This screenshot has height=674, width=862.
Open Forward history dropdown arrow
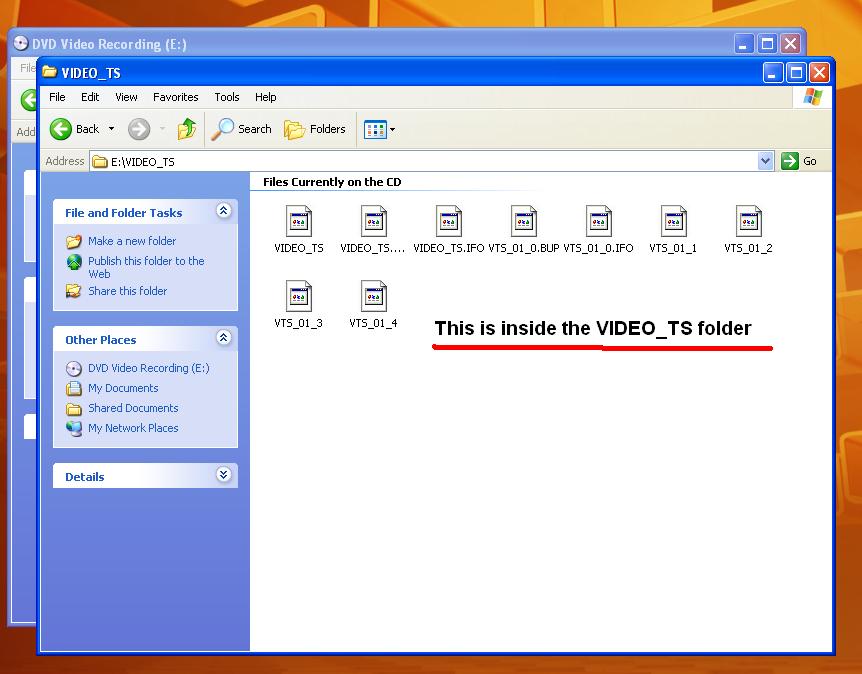pos(163,129)
